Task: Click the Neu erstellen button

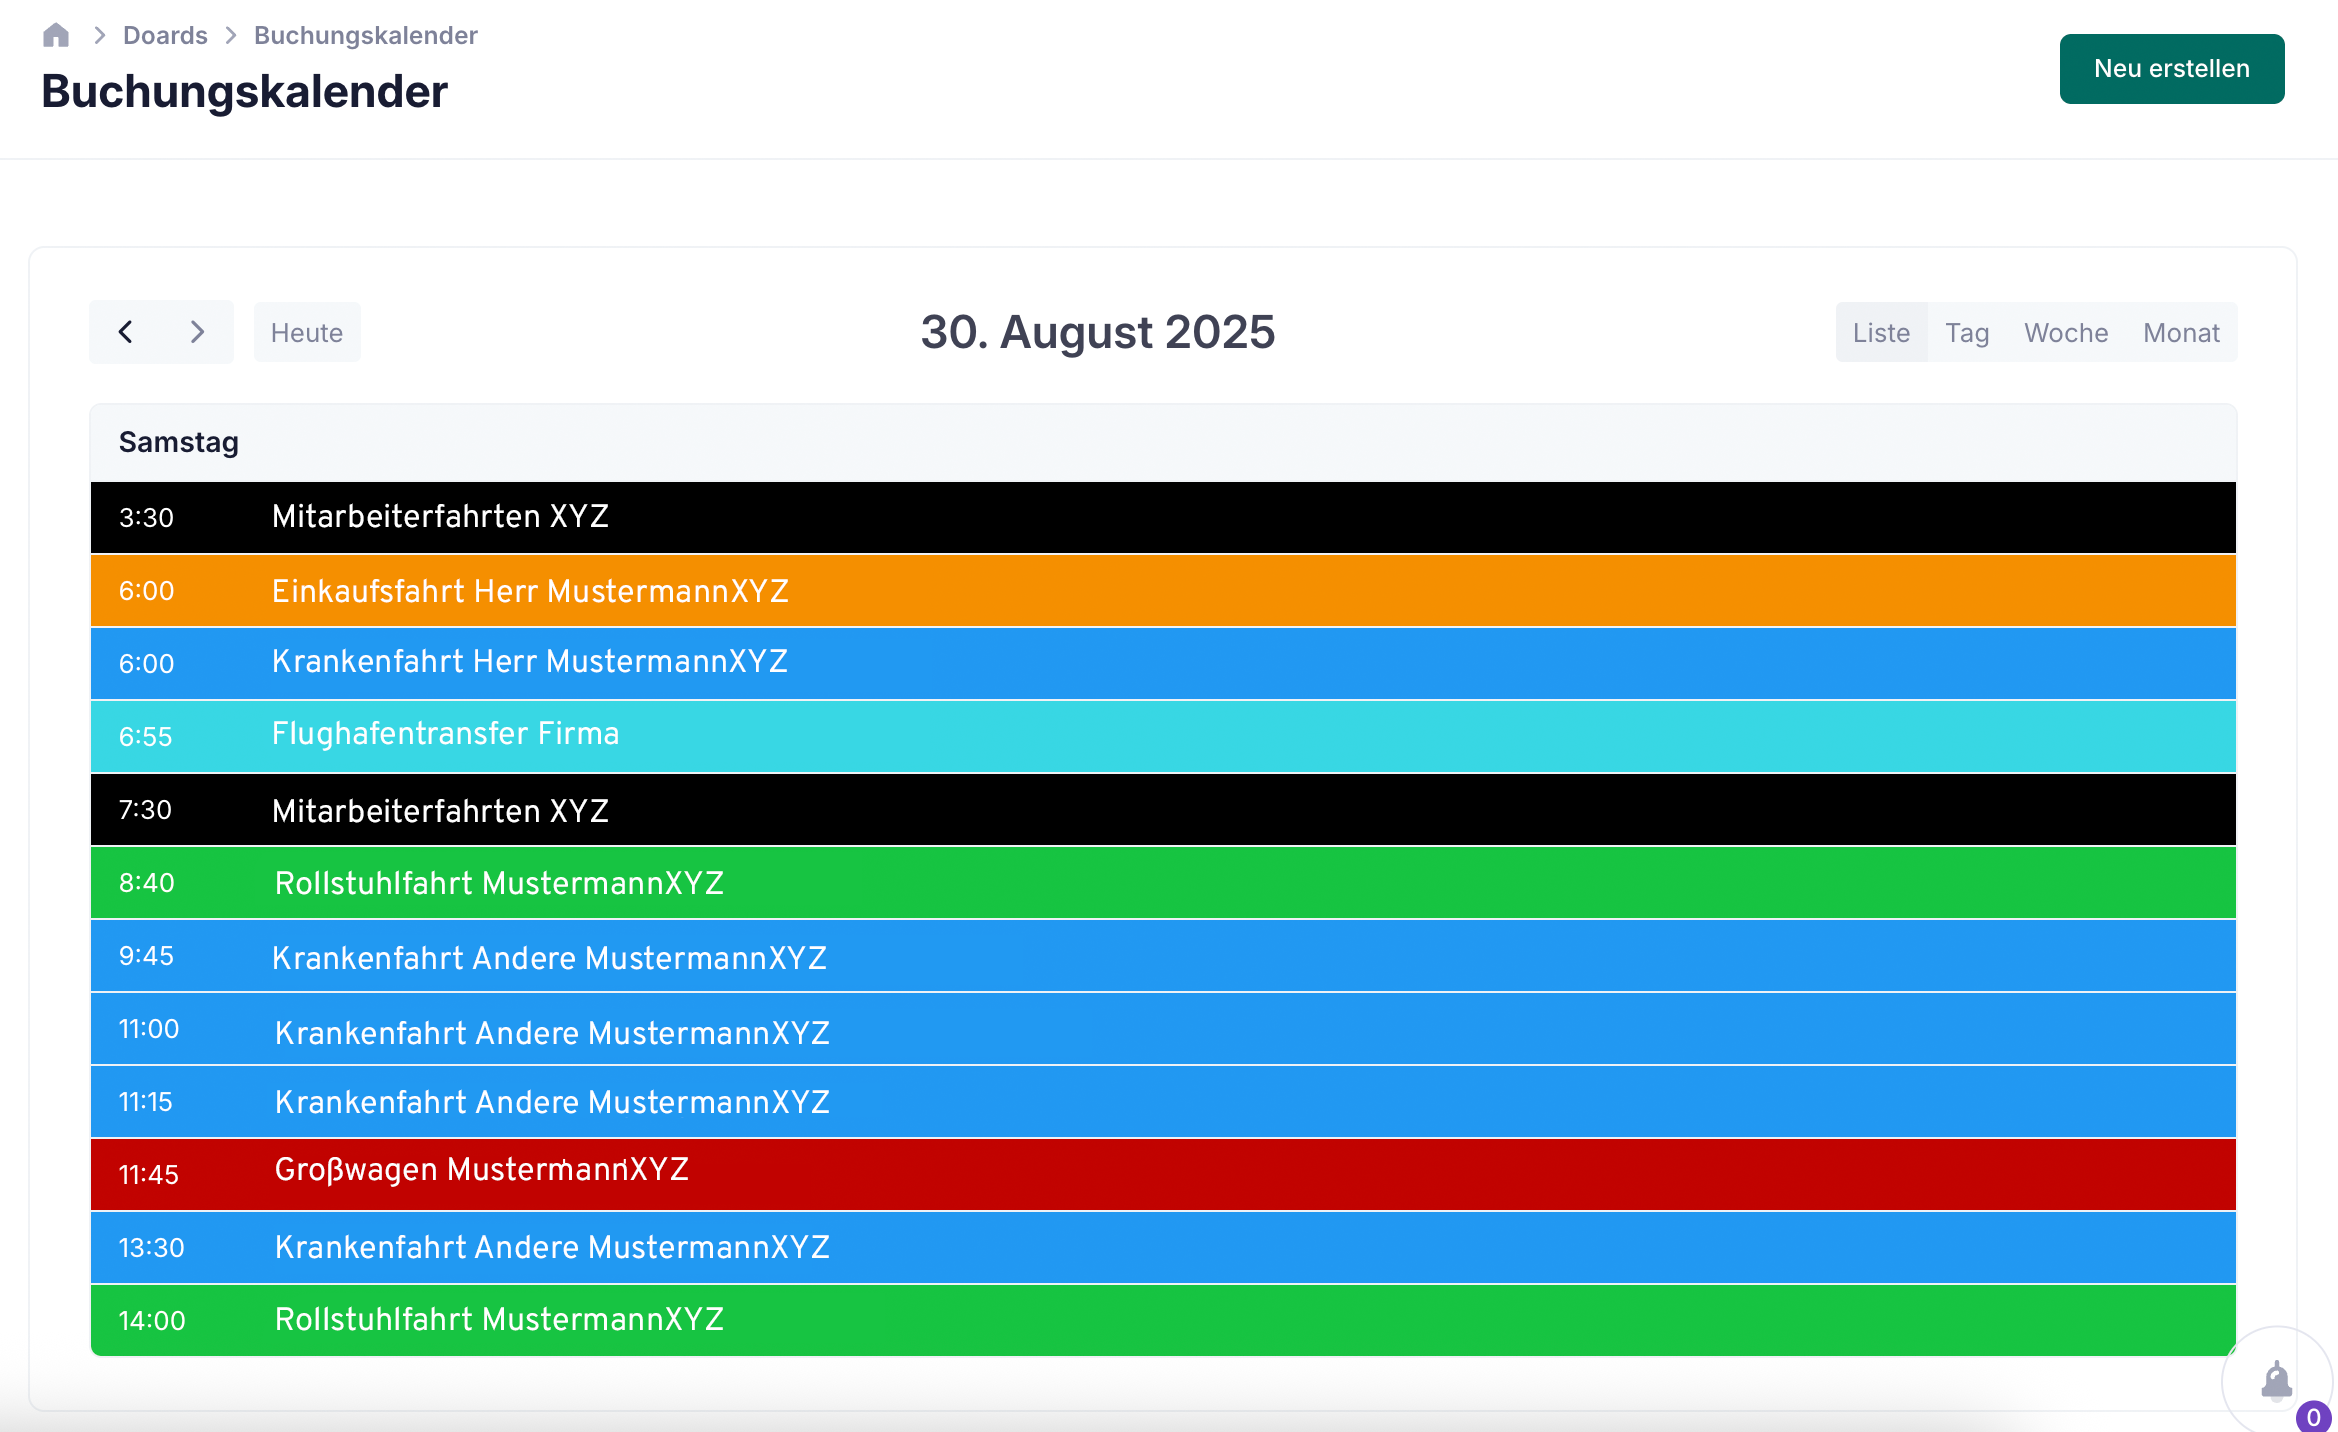Action: pos(2171,69)
